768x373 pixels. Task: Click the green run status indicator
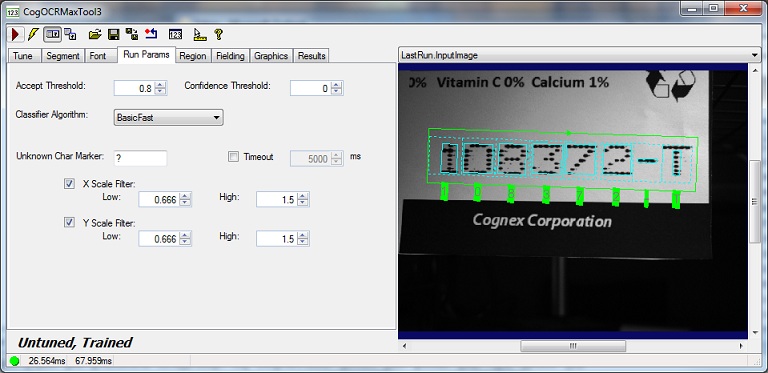[14, 361]
